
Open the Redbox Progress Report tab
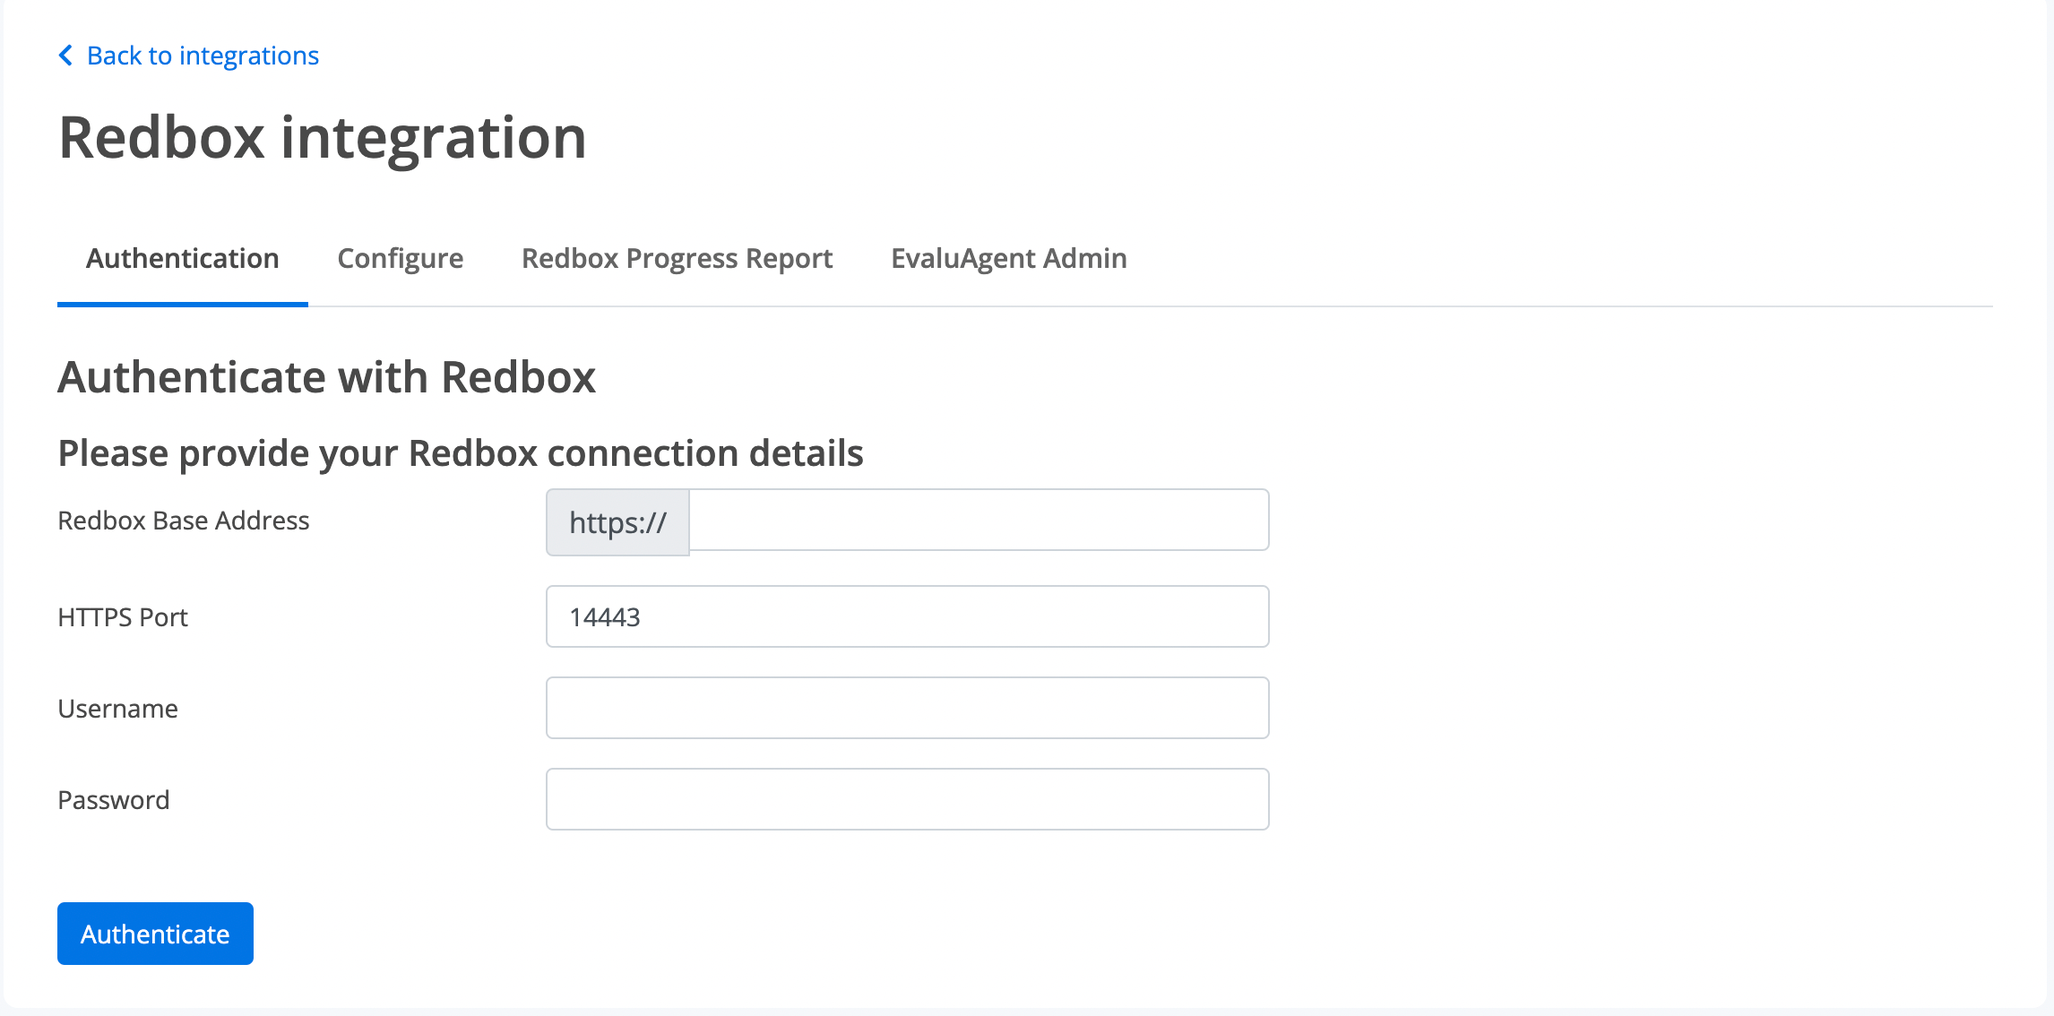[x=677, y=258]
